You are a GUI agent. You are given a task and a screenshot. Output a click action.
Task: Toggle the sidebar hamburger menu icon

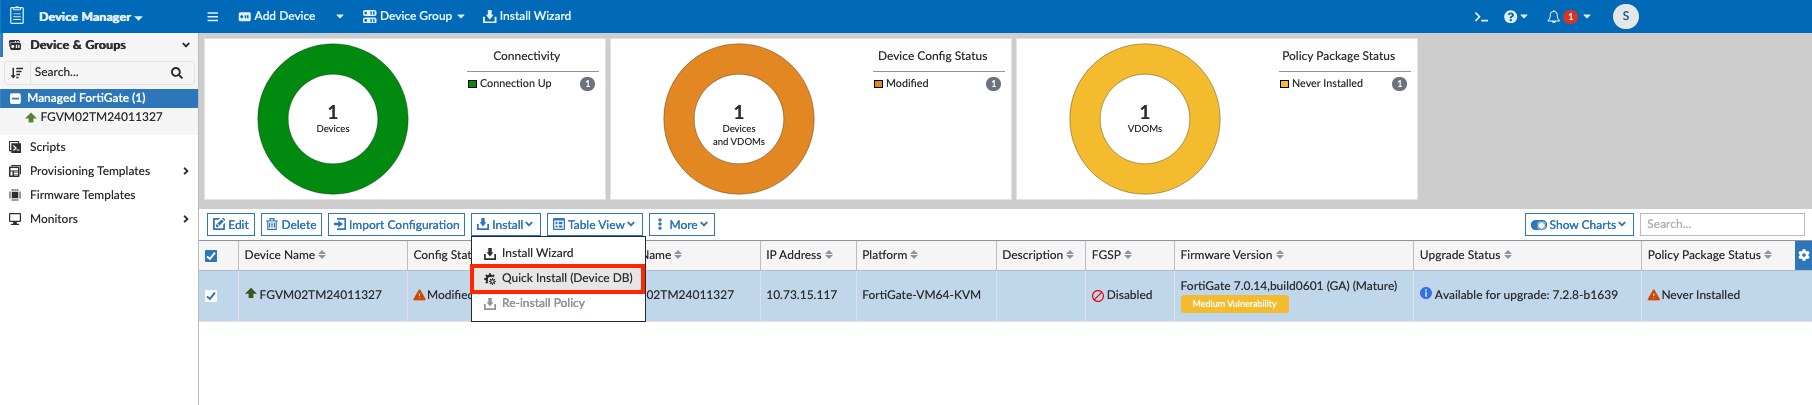[212, 17]
